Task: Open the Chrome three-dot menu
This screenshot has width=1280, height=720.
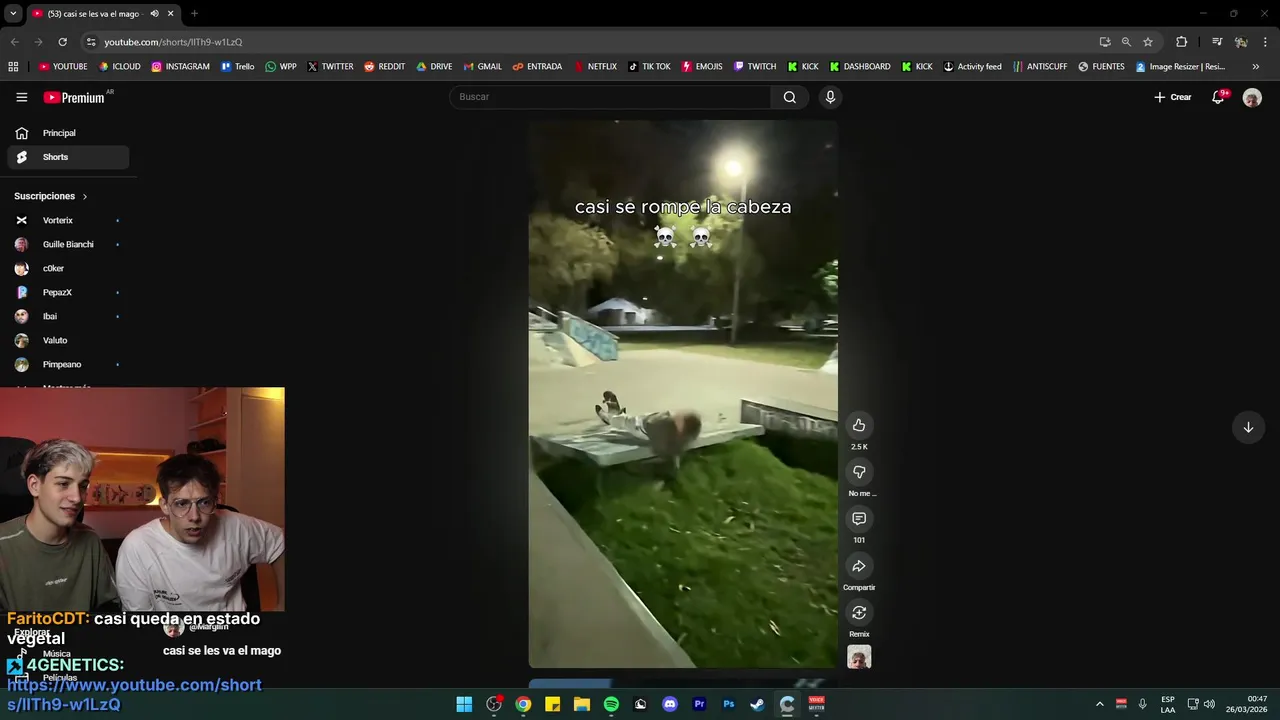Action: (x=1266, y=42)
